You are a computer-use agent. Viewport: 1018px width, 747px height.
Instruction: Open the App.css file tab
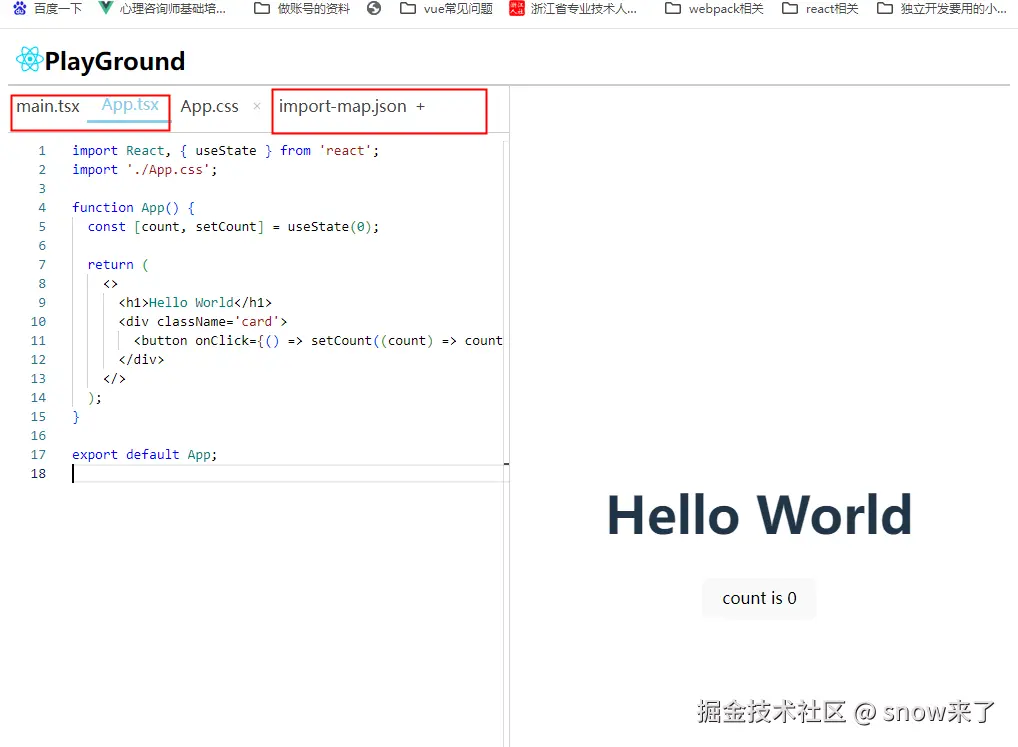pos(210,106)
